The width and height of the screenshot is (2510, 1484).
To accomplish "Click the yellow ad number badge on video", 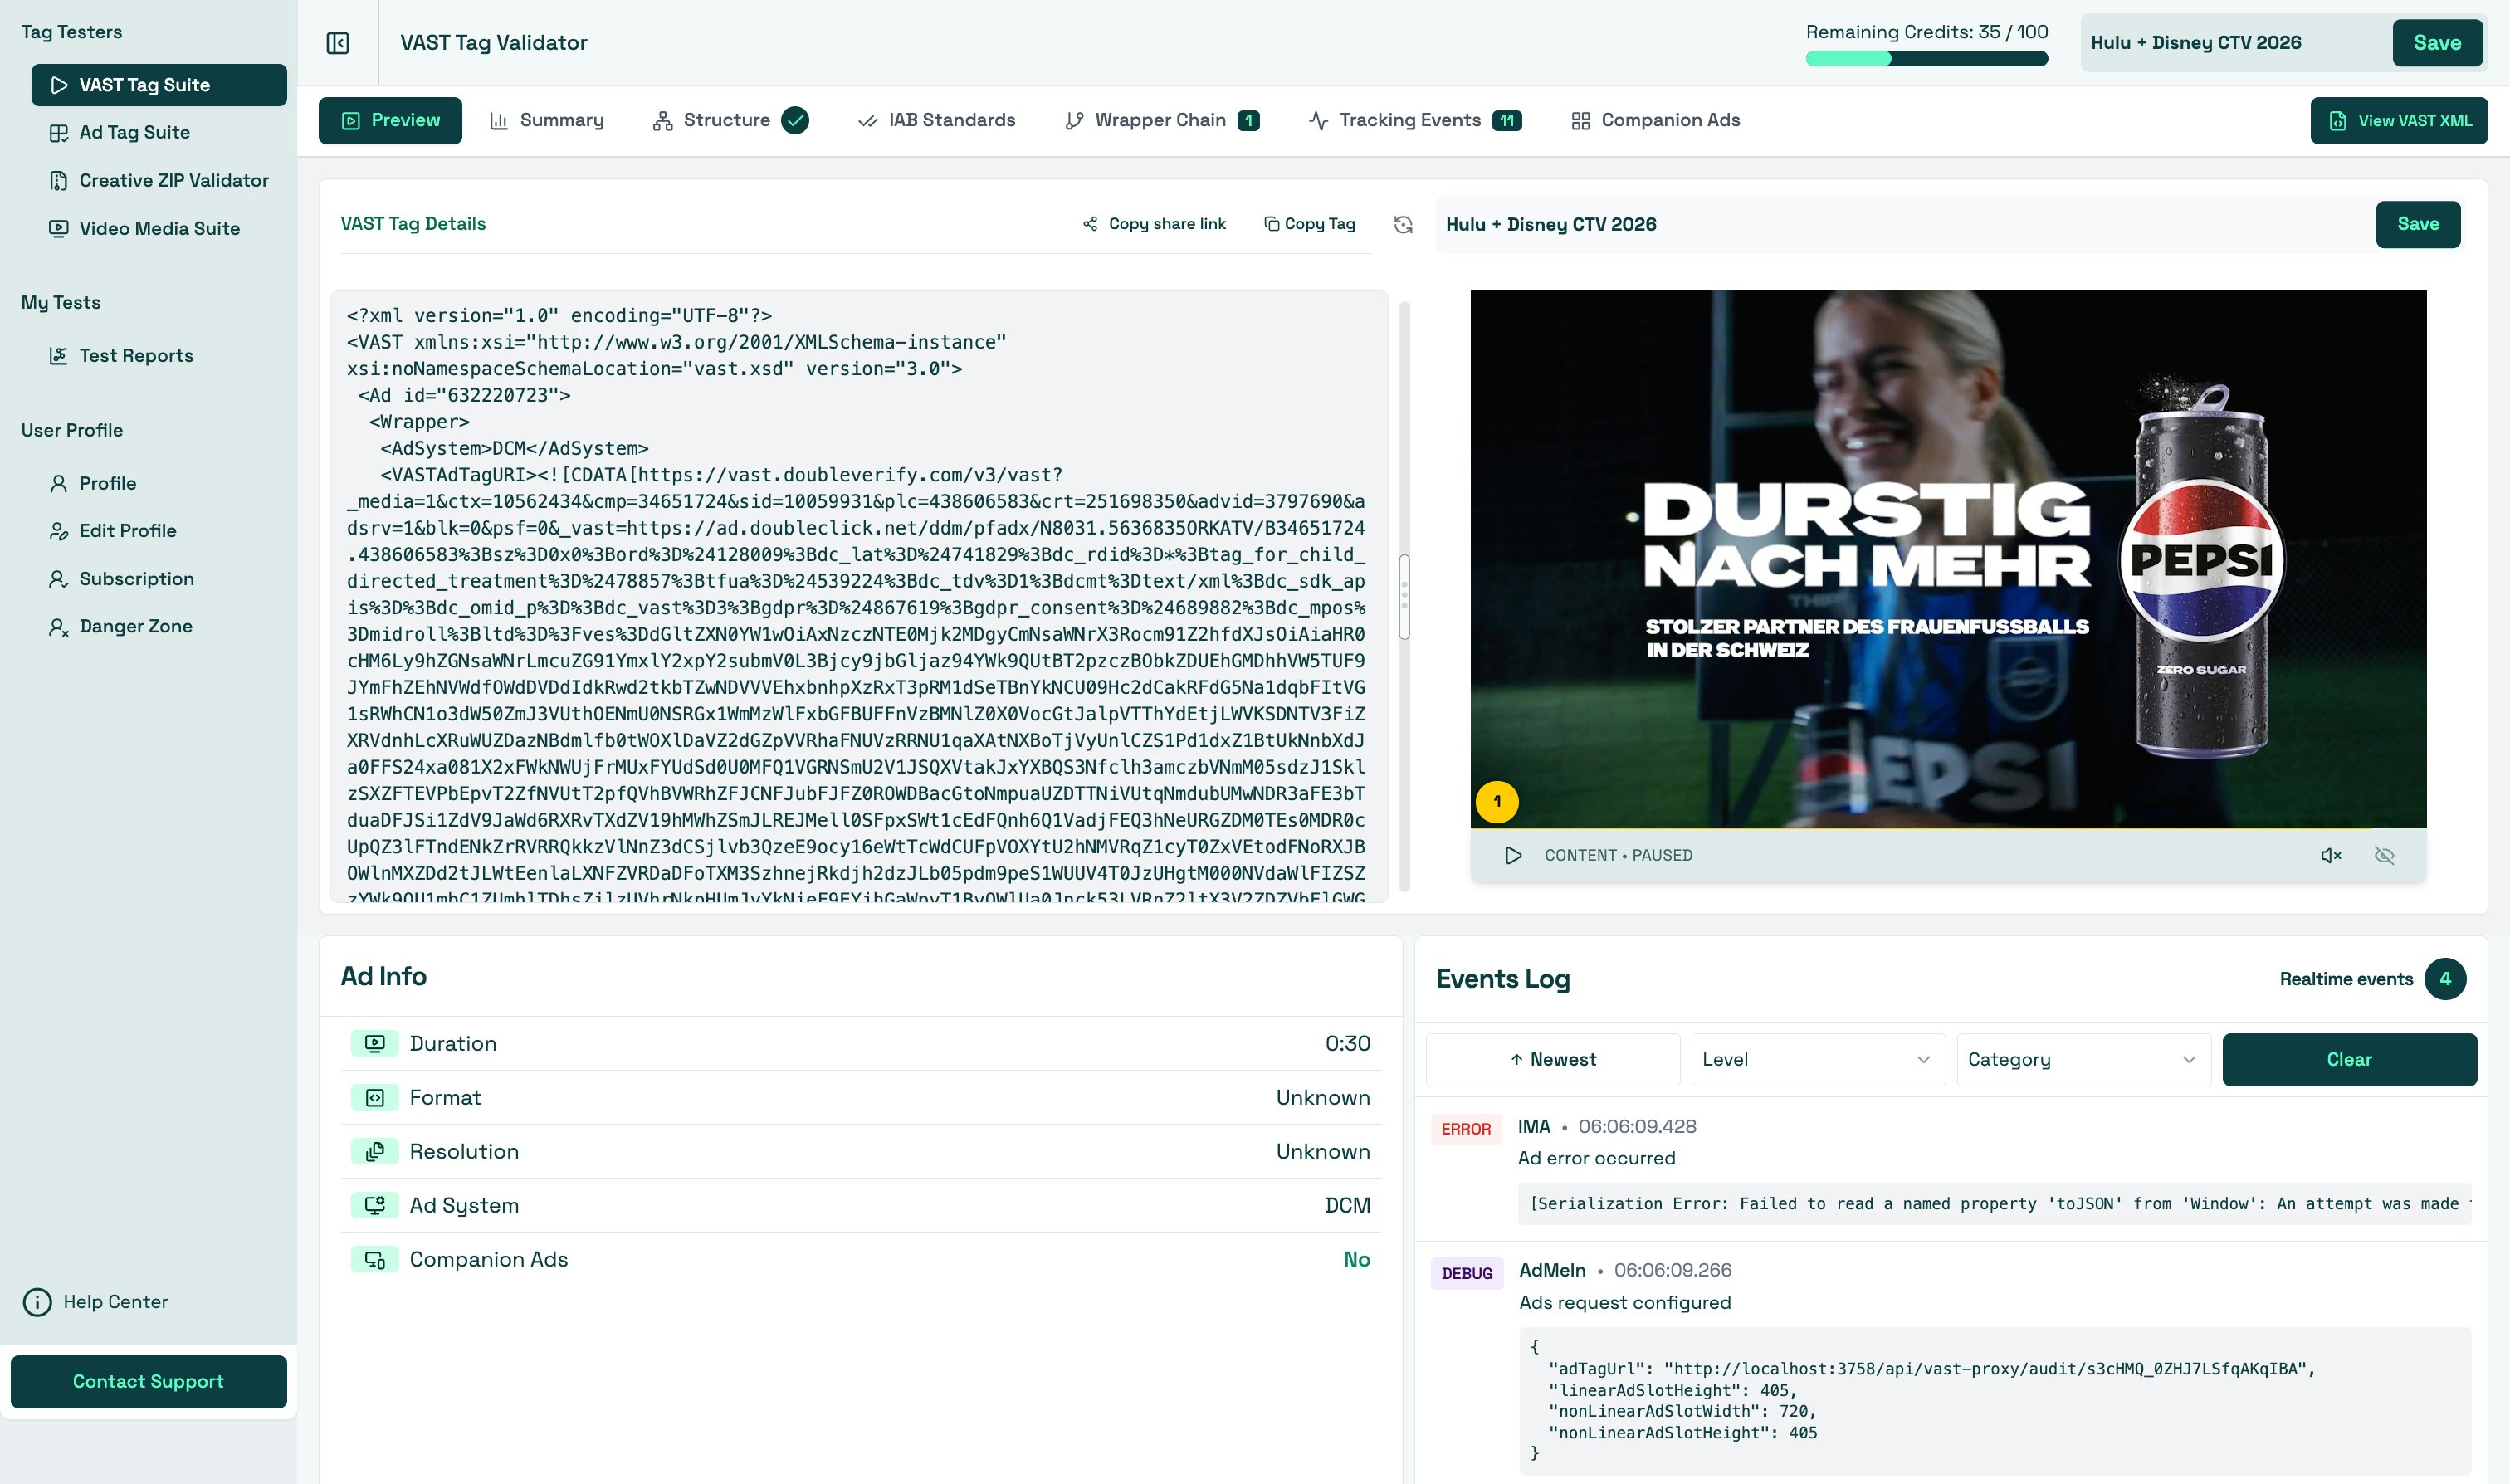I will (x=1497, y=802).
